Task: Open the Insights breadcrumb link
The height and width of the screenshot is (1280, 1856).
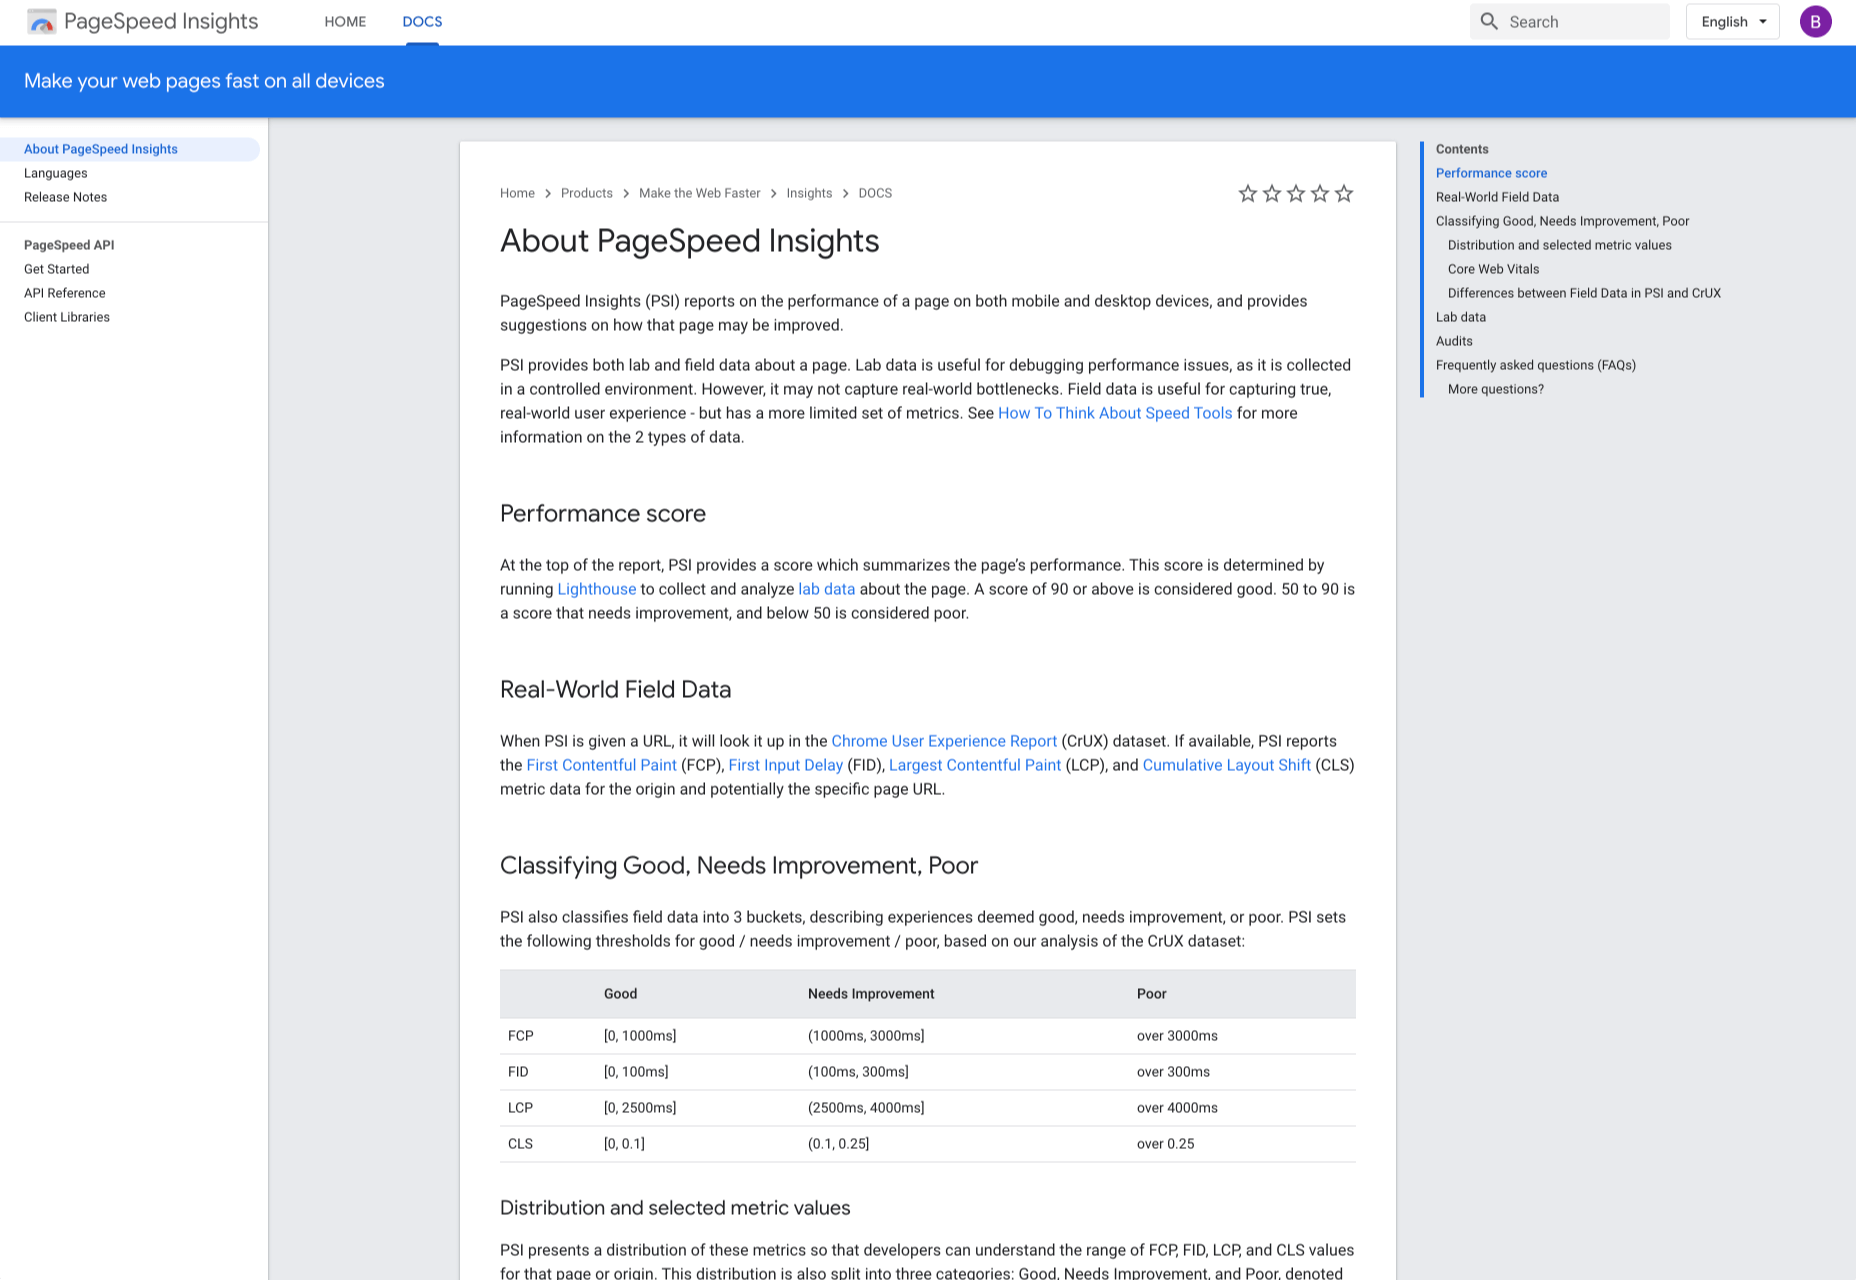Action: 809,193
